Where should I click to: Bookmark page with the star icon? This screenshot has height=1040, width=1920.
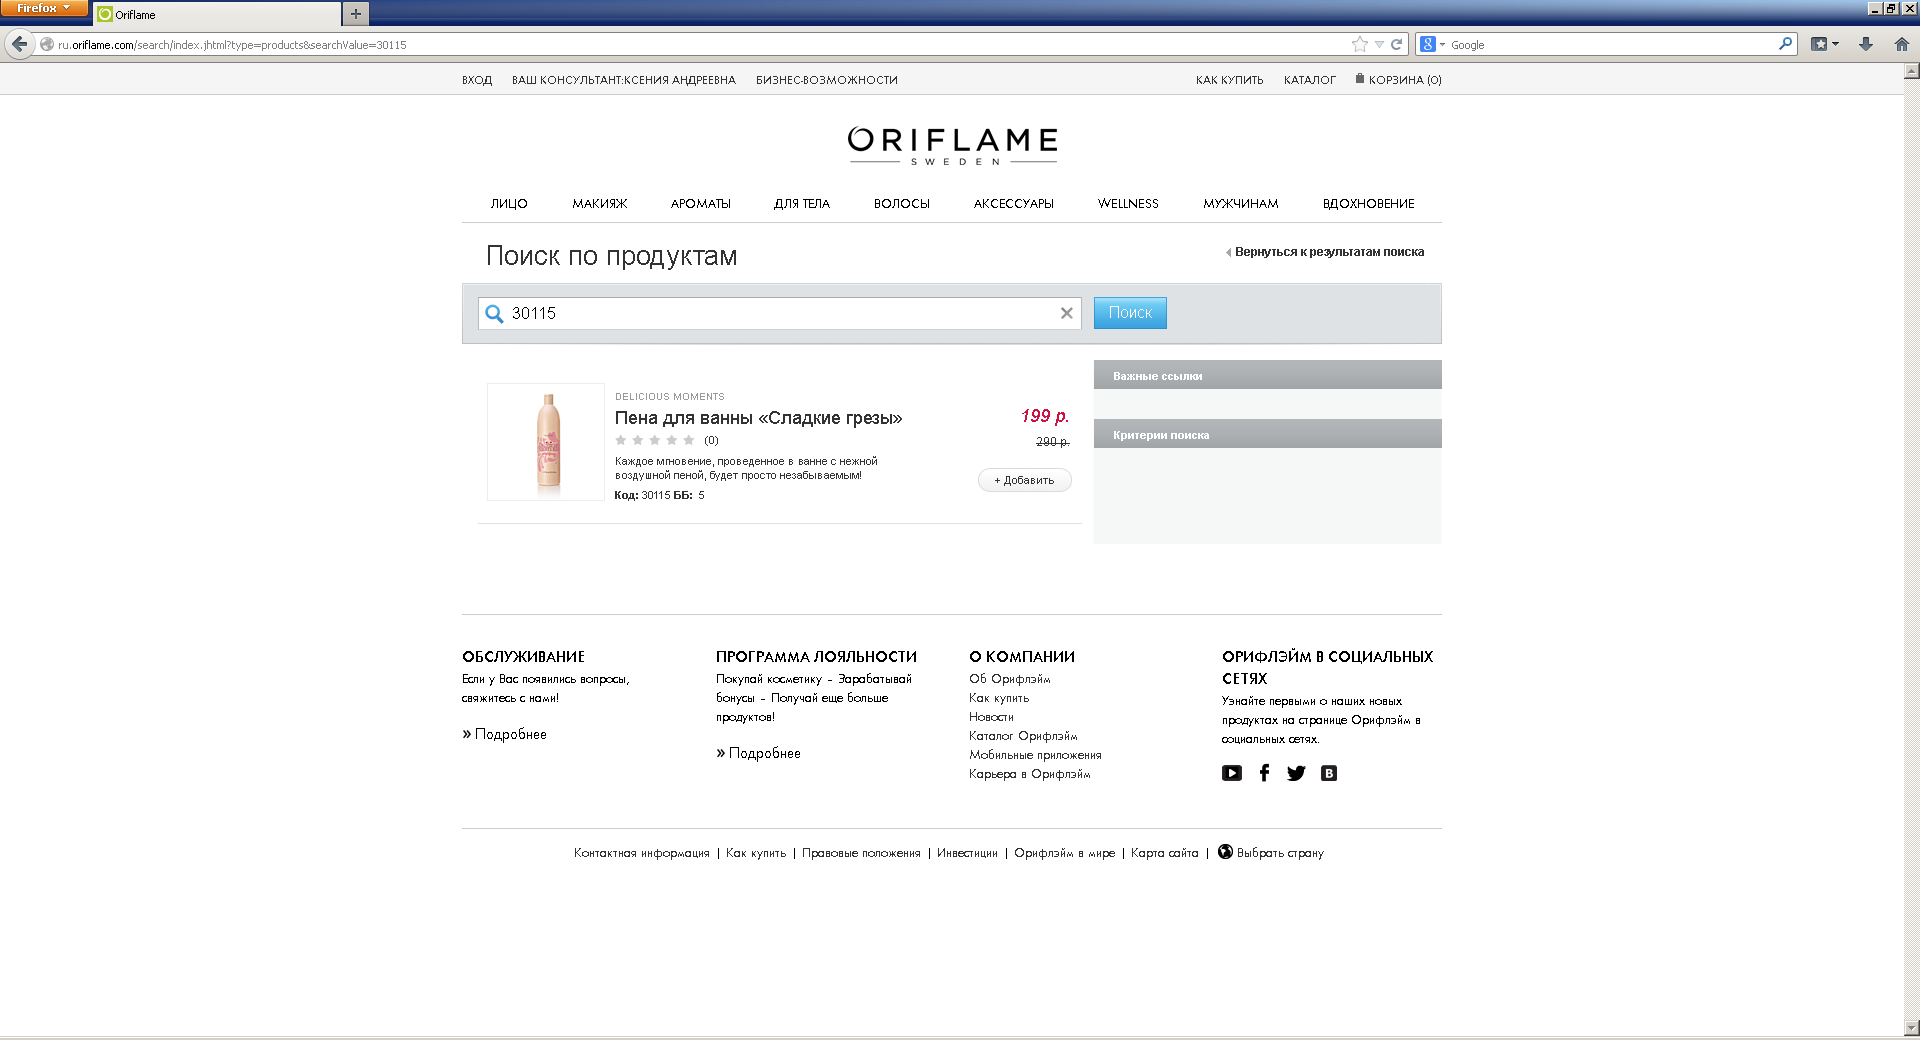pyautogui.click(x=1359, y=44)
